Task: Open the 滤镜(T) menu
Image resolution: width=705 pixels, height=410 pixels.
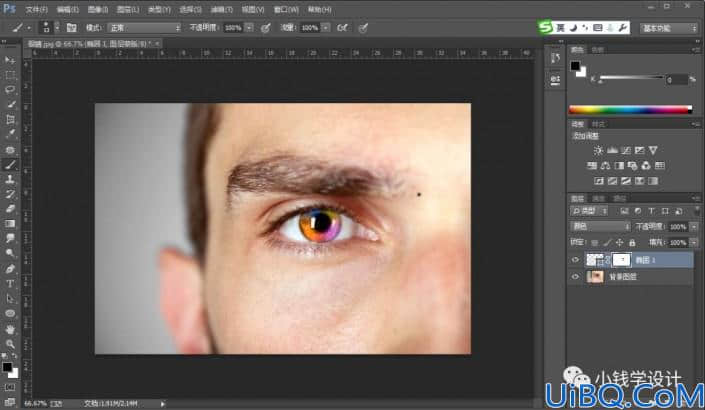Action: tap(222, 9)
